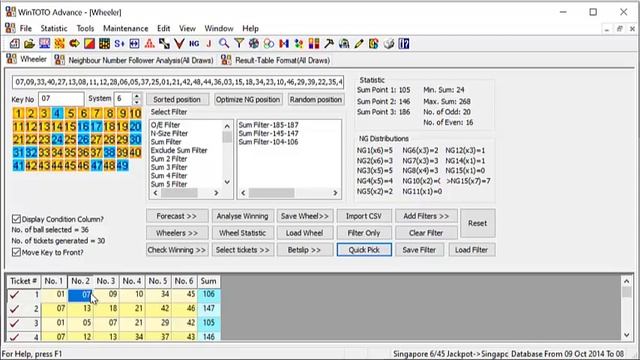
Task: Open the Maintenance menu
Action: pyautogui.click(x=126, y=29)
